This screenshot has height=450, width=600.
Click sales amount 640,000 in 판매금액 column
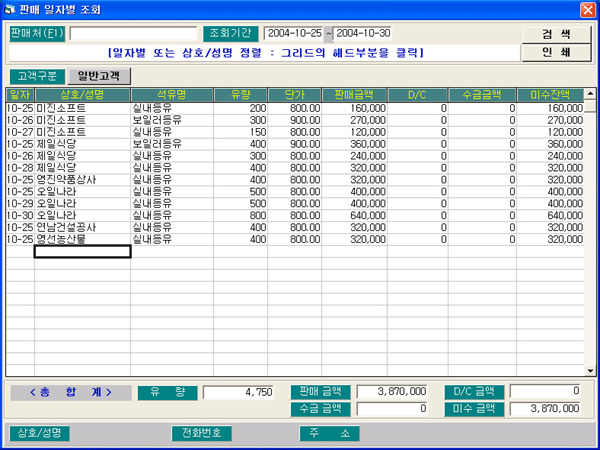click(x=354, y=215)
